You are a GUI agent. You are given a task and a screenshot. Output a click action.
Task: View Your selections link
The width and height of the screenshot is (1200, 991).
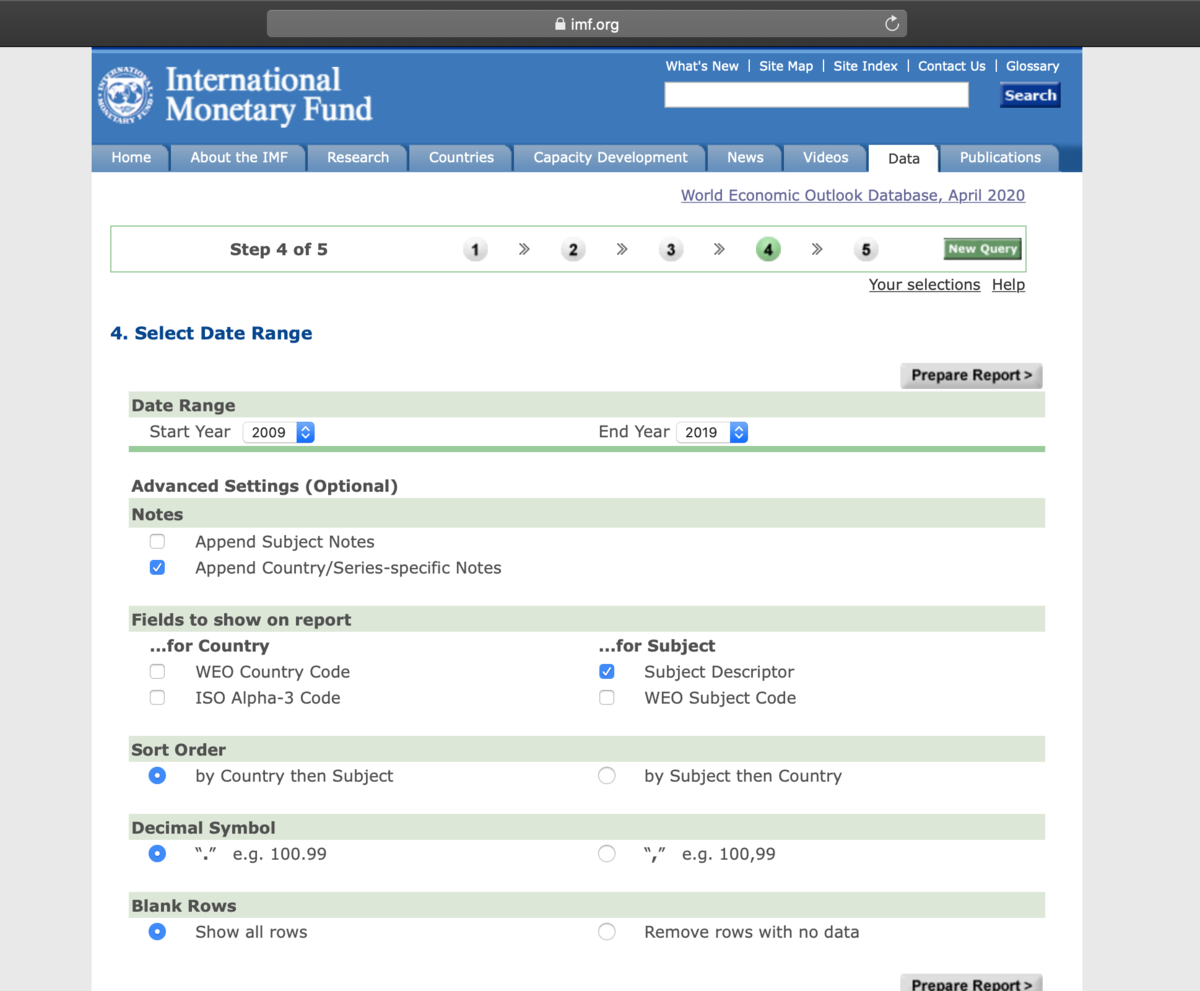pyautogui.click(x=924, y=285)
